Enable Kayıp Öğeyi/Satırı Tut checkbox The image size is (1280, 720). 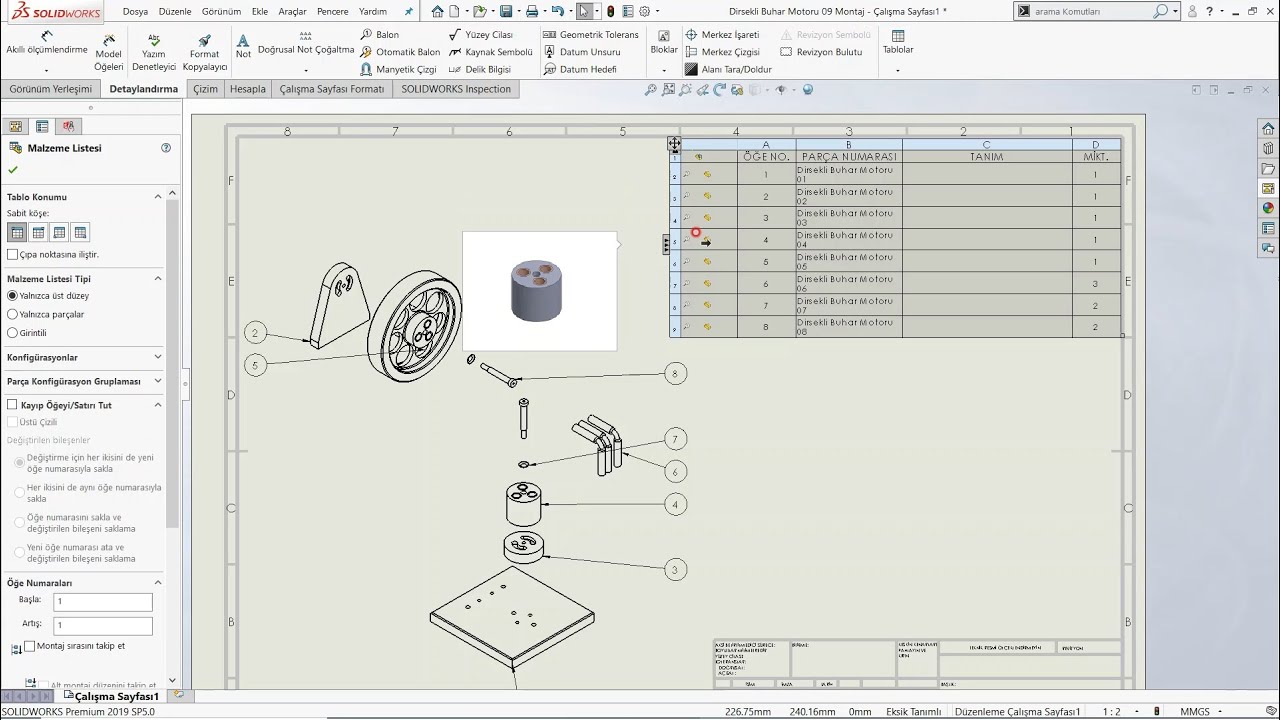[13, 405]
